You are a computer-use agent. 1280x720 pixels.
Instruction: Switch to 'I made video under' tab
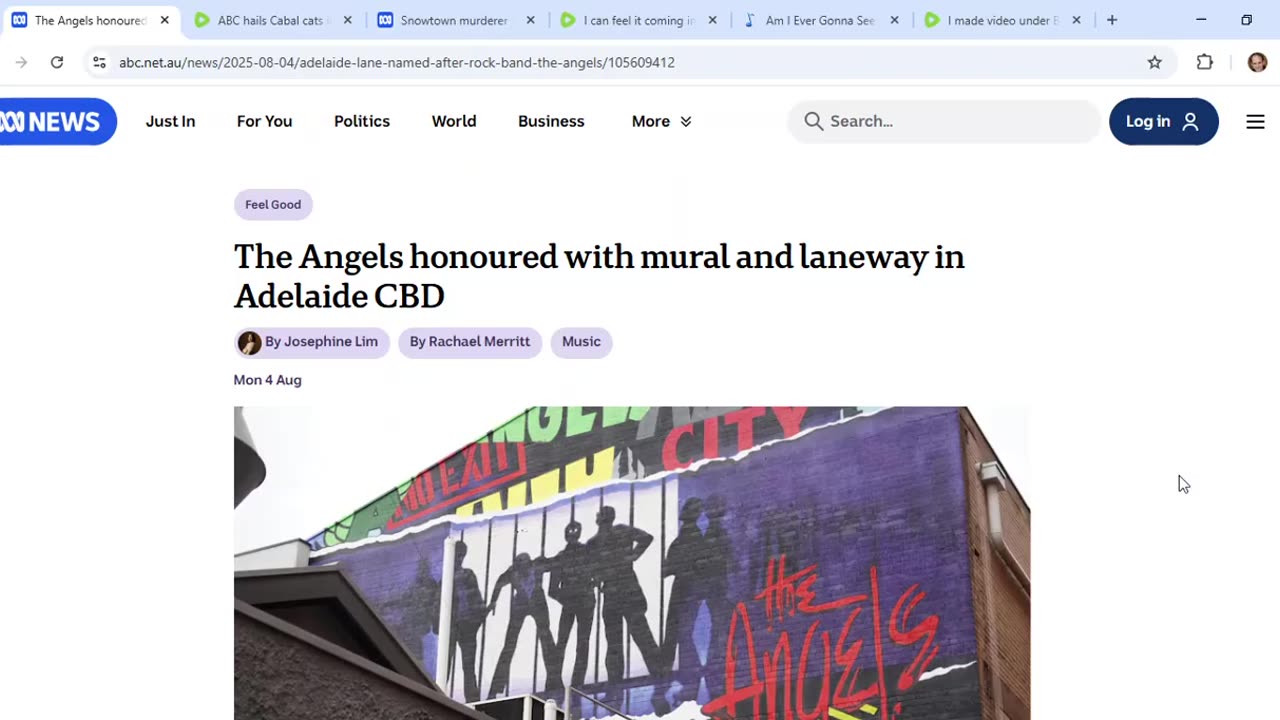tap(1002, 20)
